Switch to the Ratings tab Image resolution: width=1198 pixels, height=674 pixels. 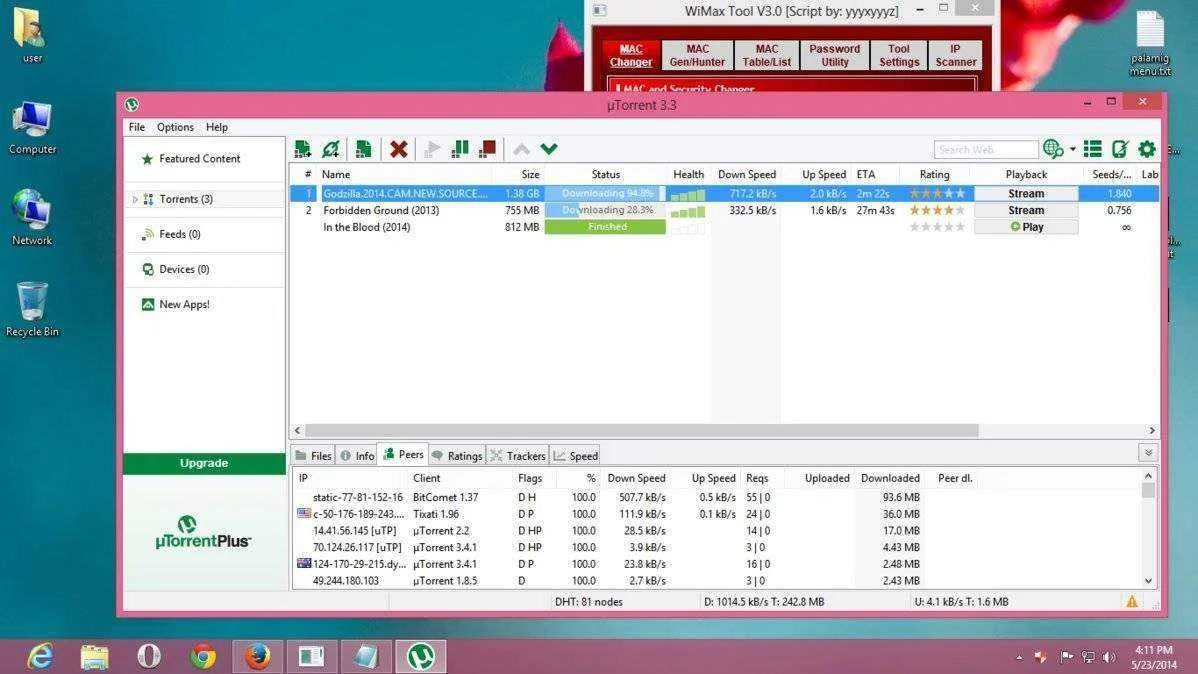[457, 455]
